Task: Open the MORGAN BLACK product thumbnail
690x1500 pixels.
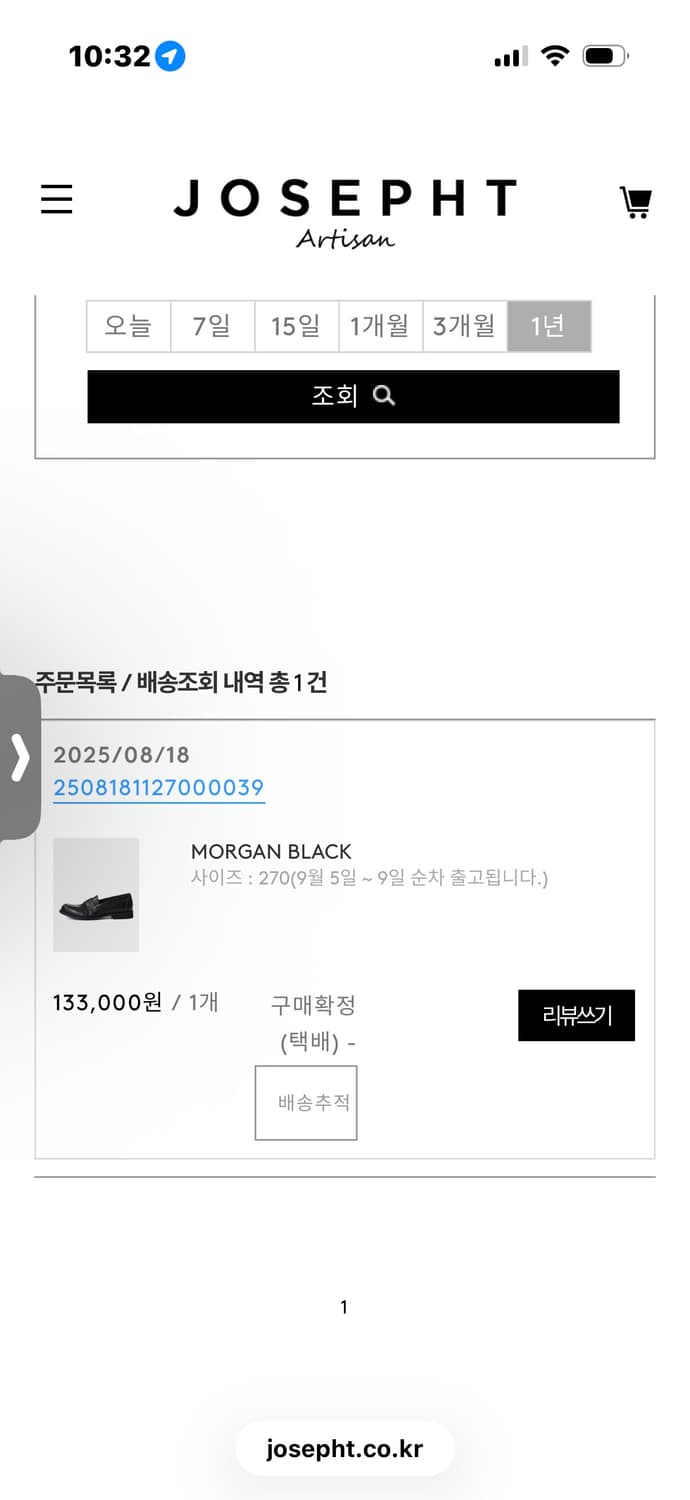Action: click(x=96, y=893)
